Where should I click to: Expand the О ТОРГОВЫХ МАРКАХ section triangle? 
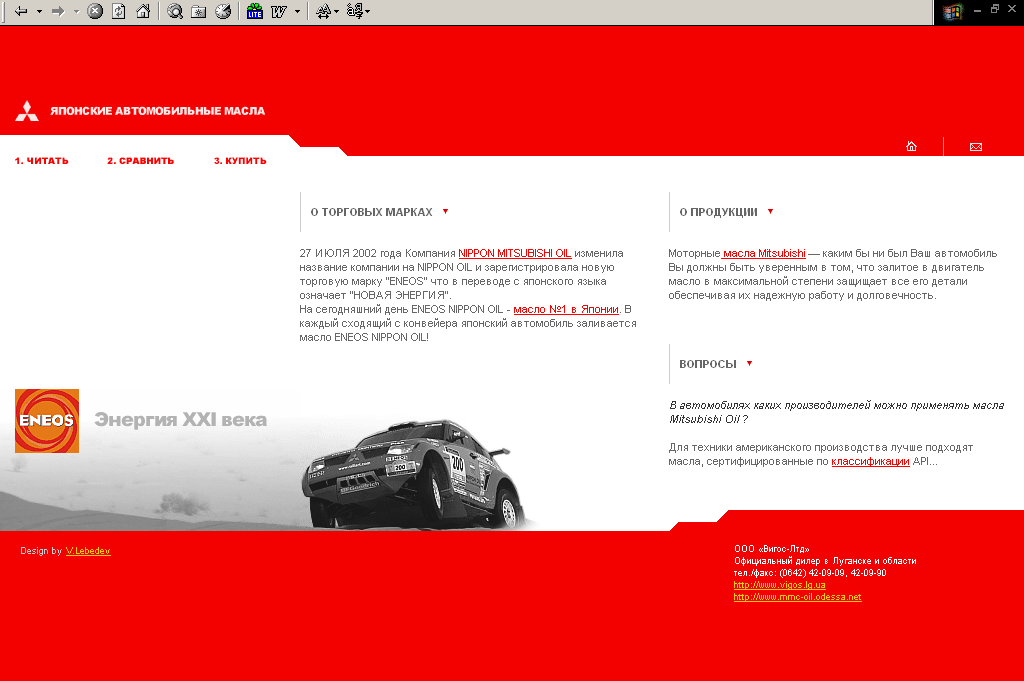coord(446,212)
